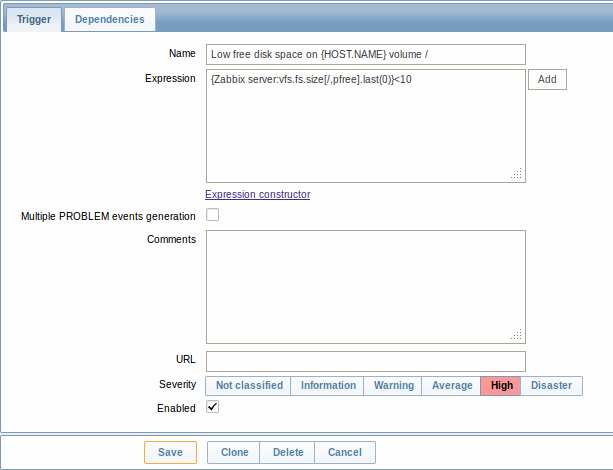Open the Expression constructor link

pos(258,194)
